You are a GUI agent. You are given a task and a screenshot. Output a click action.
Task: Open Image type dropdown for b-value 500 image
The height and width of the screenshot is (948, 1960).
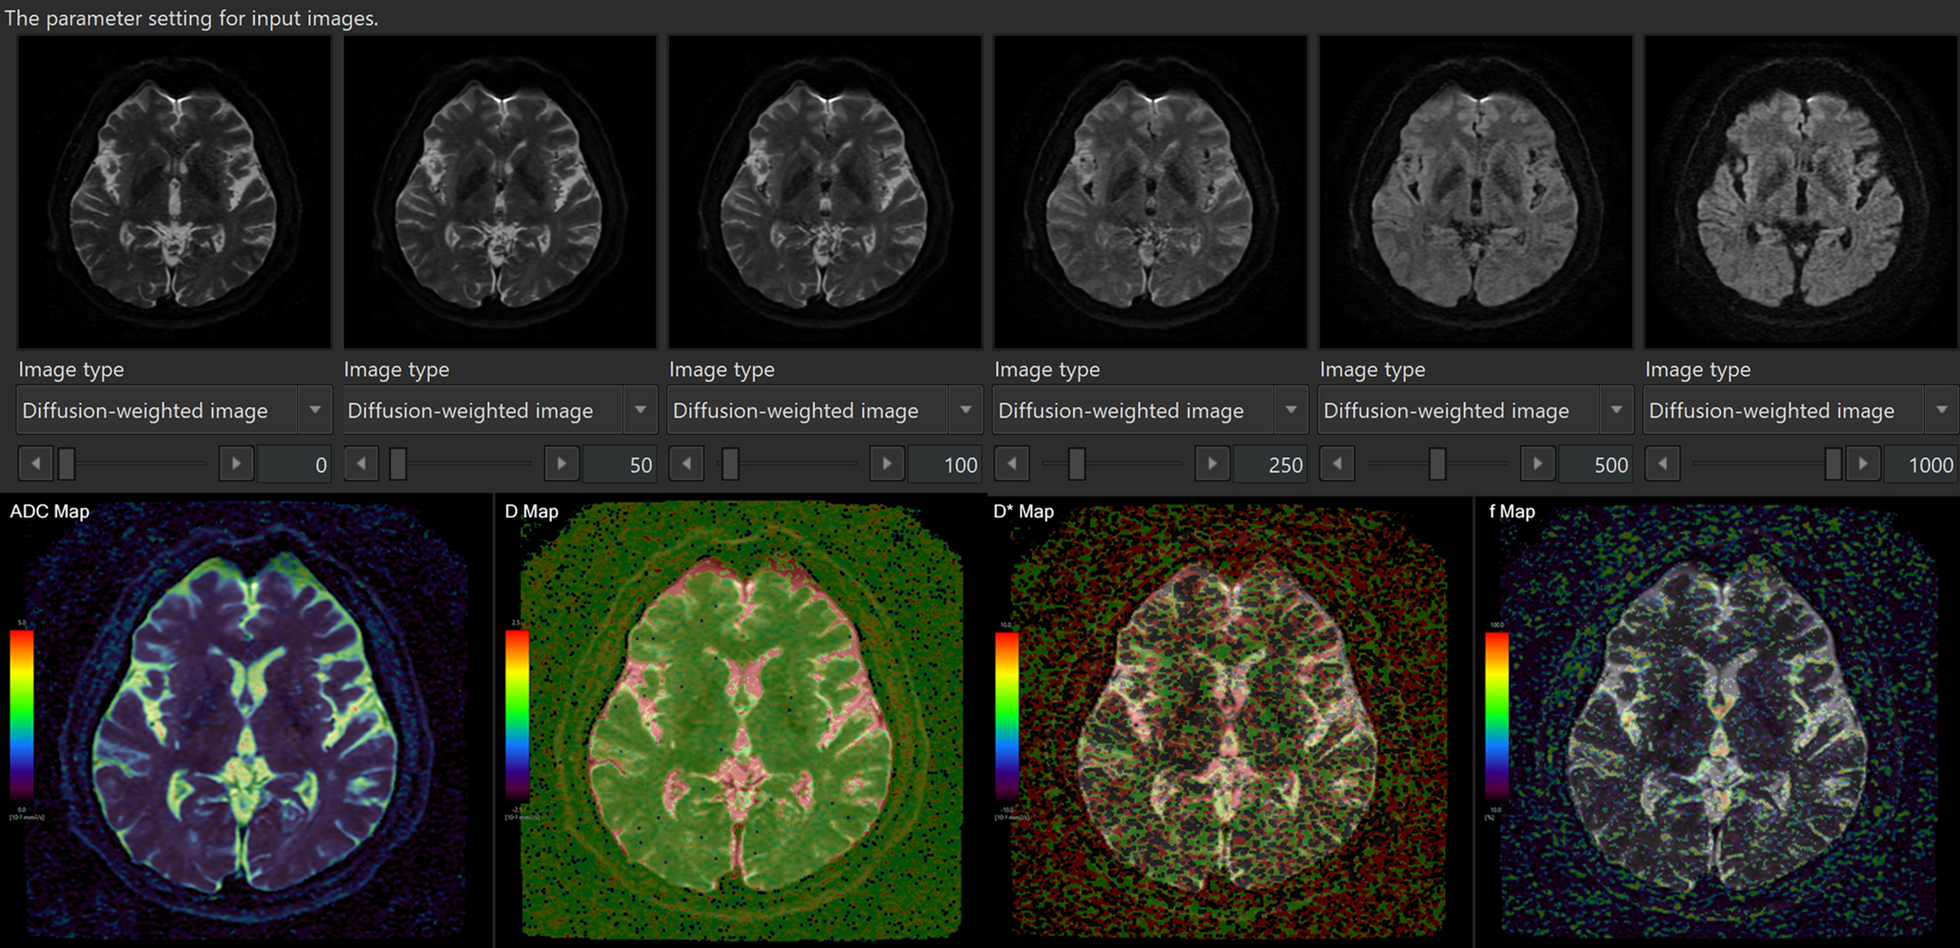click(x=1475, y=410)
